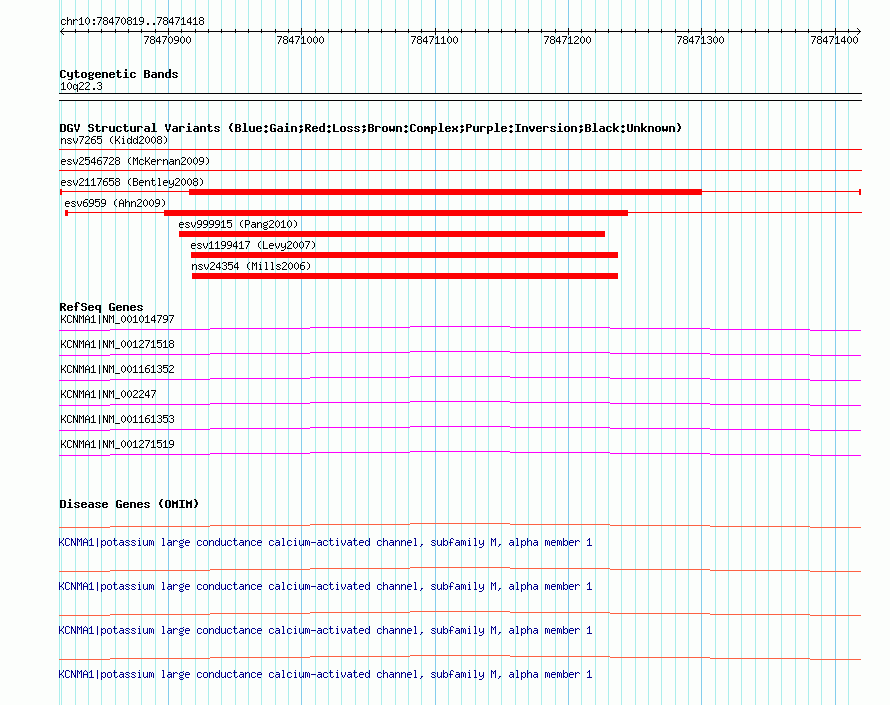The image size is (890, 705).
Task: Click the thin red line under nsv7265
Action: pyautogui.click(x=460, y=150)
